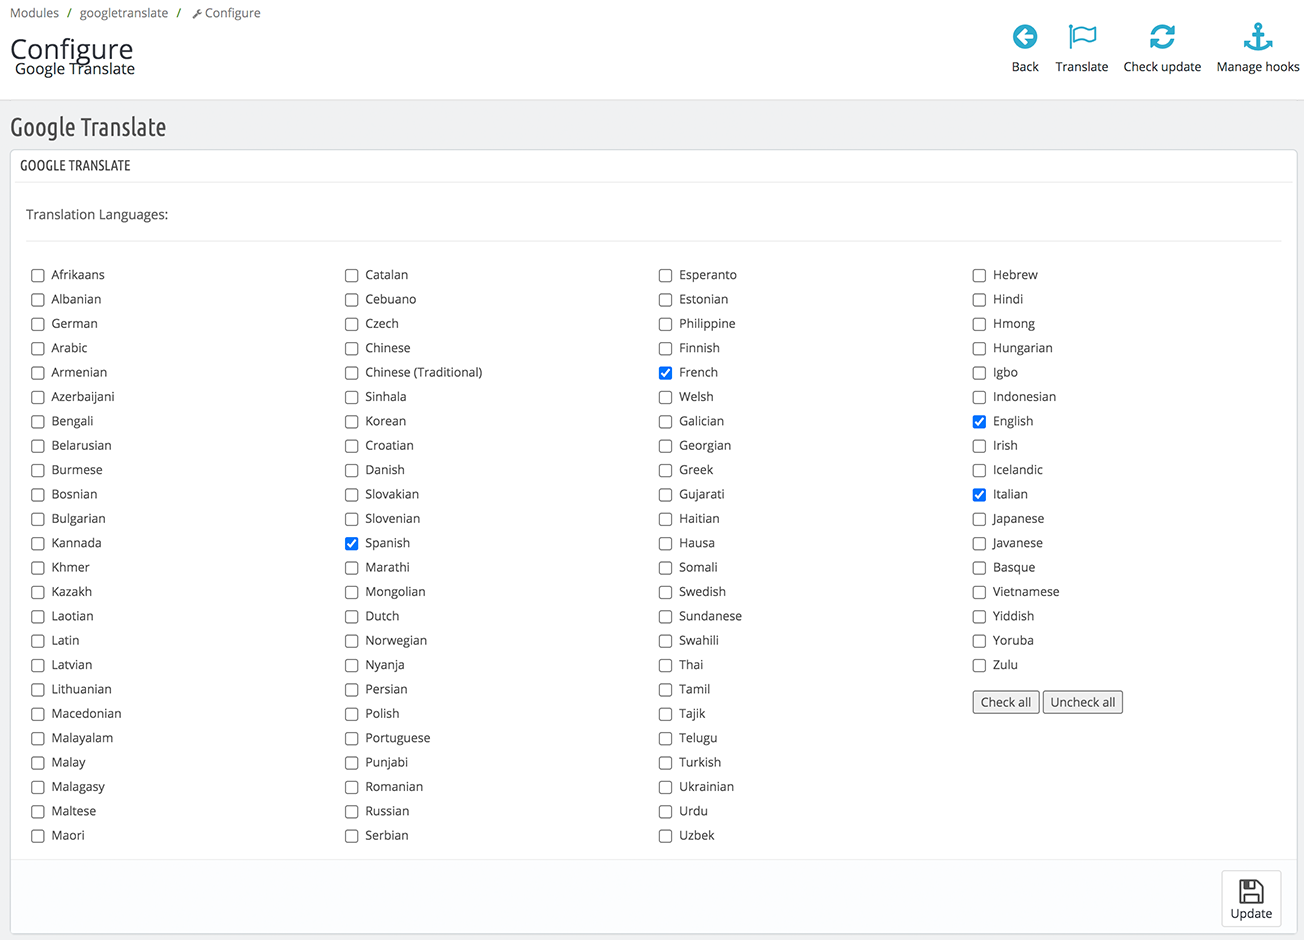Viewport: 1304px width, 940px height.
Task: Go to googletranslate breadcrumb link
Action: [x=124, y=13]
